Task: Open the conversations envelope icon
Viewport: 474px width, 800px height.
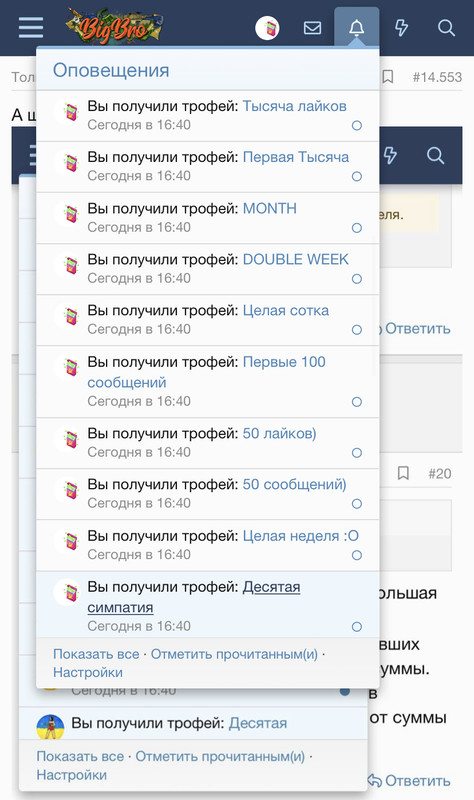Action: point(312,28)
